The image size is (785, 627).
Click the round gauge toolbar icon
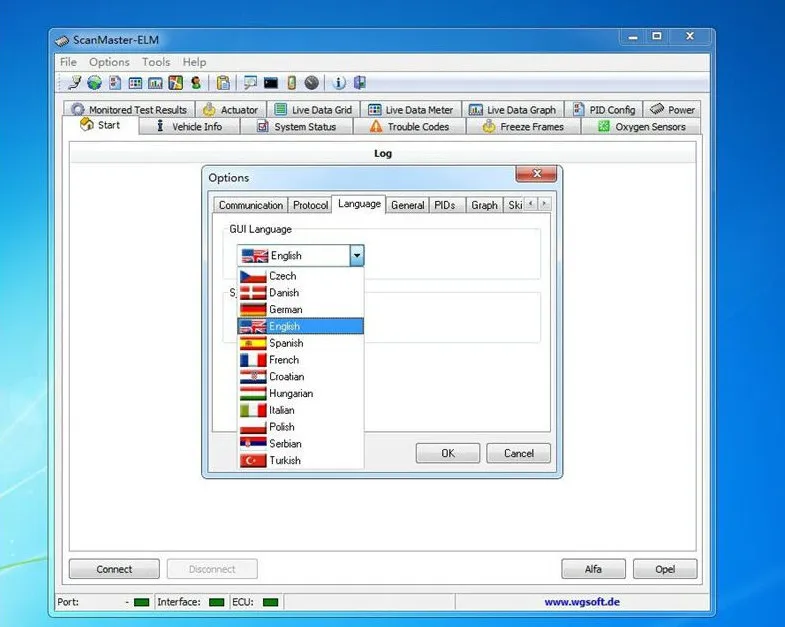pyautogui.click(x=311, y=83)
